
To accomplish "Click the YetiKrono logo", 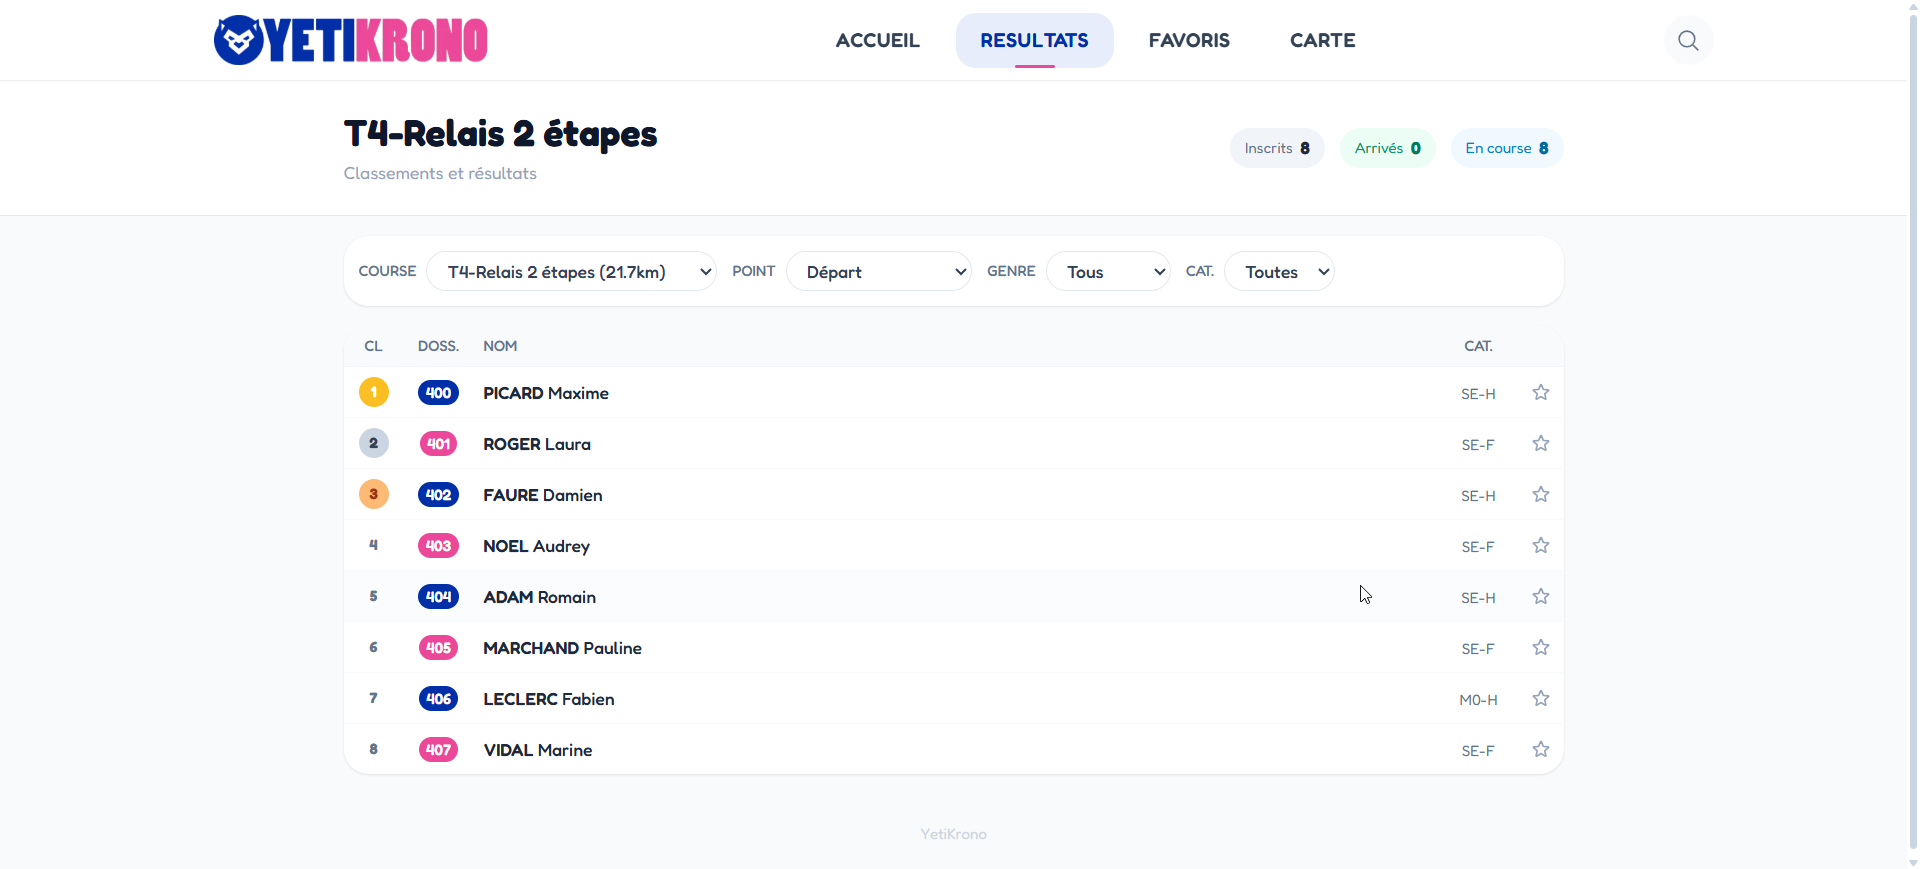I will pos(351,41).
